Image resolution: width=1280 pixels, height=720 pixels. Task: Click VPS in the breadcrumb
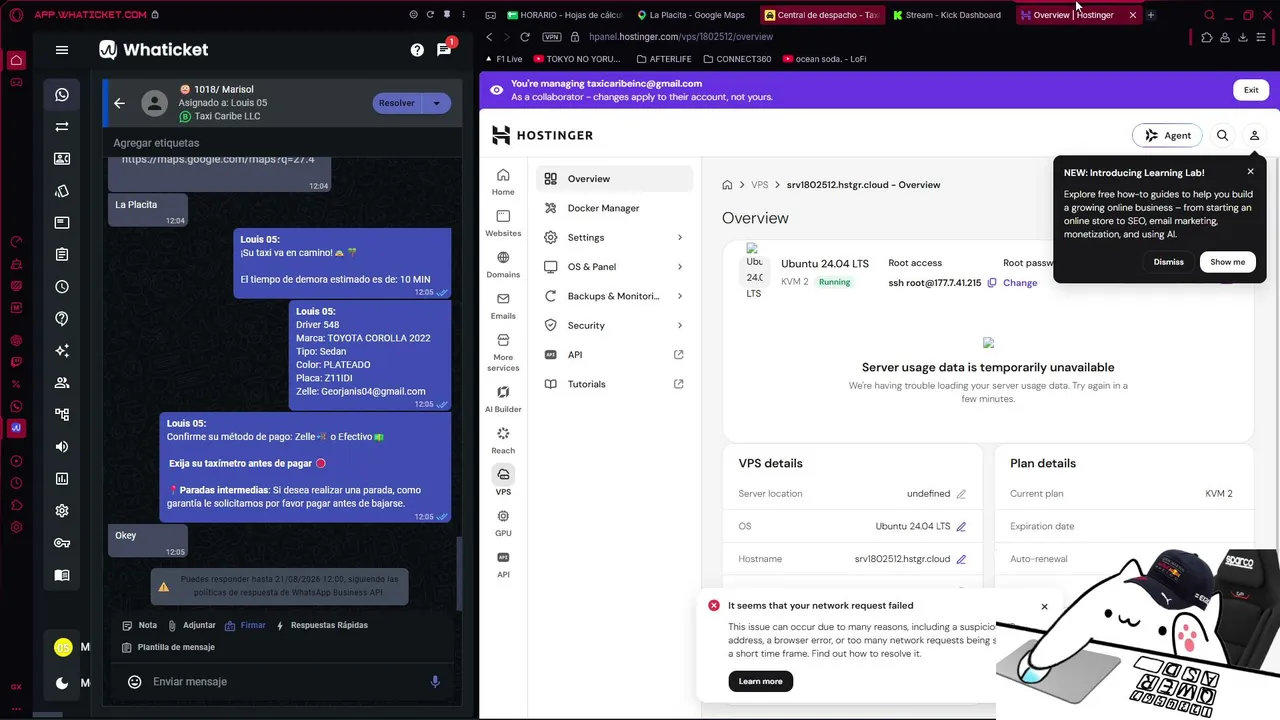tap(760, 185)
